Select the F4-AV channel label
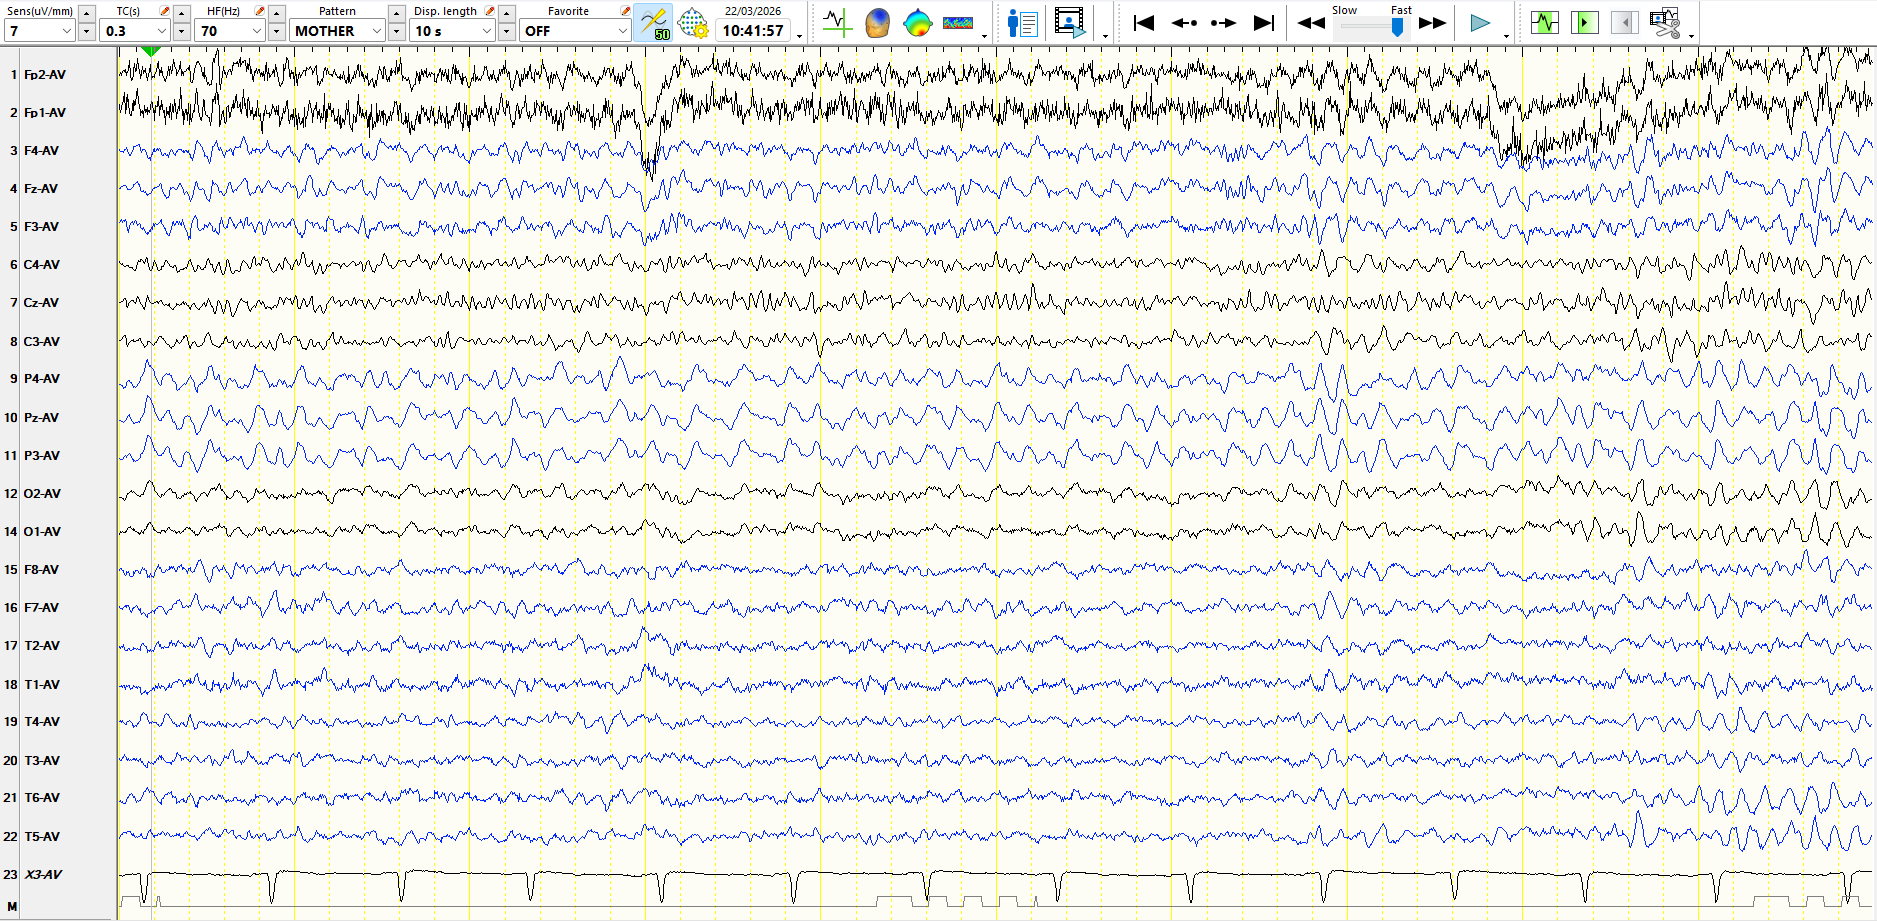 (41, 151)
